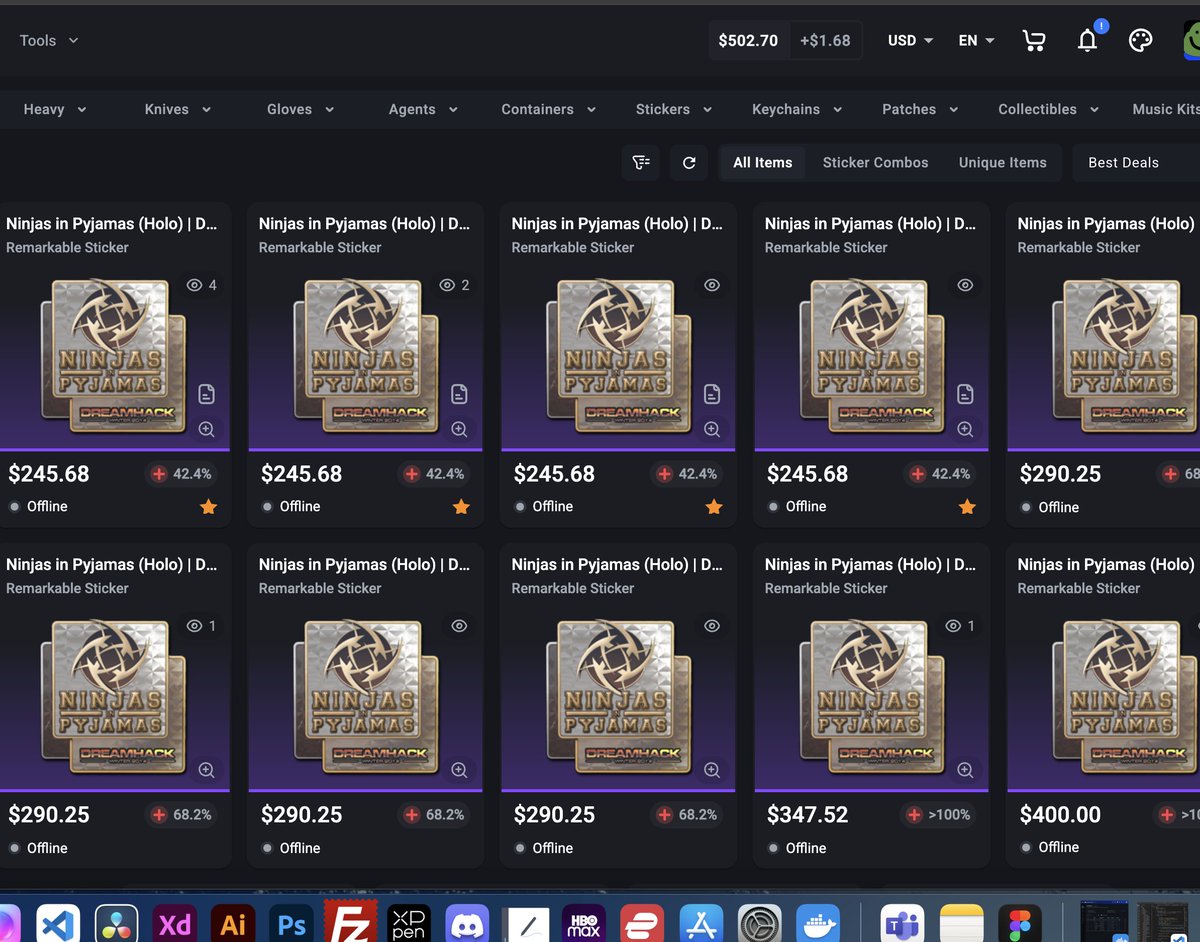Open the filter options panel

pos(641,162)
